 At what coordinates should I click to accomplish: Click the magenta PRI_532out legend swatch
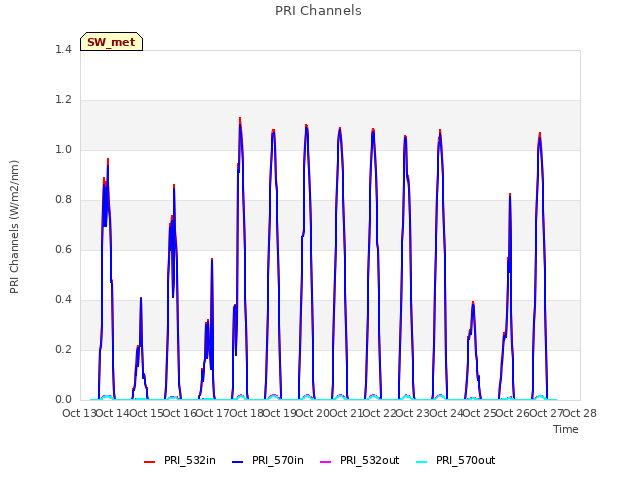(326, 462)
